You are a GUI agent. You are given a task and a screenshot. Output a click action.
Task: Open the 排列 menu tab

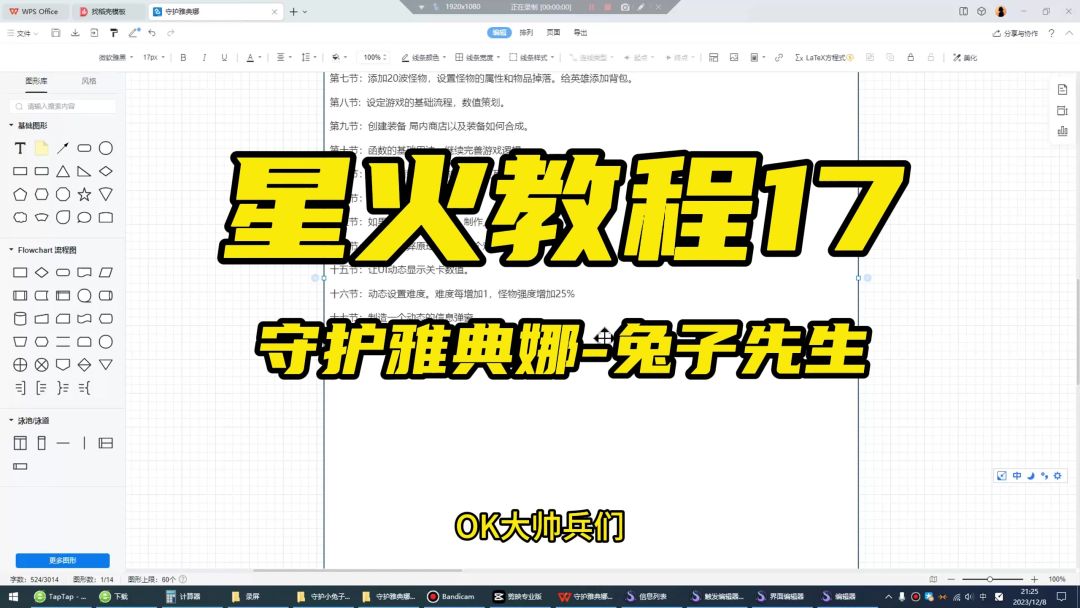(526, 33)
